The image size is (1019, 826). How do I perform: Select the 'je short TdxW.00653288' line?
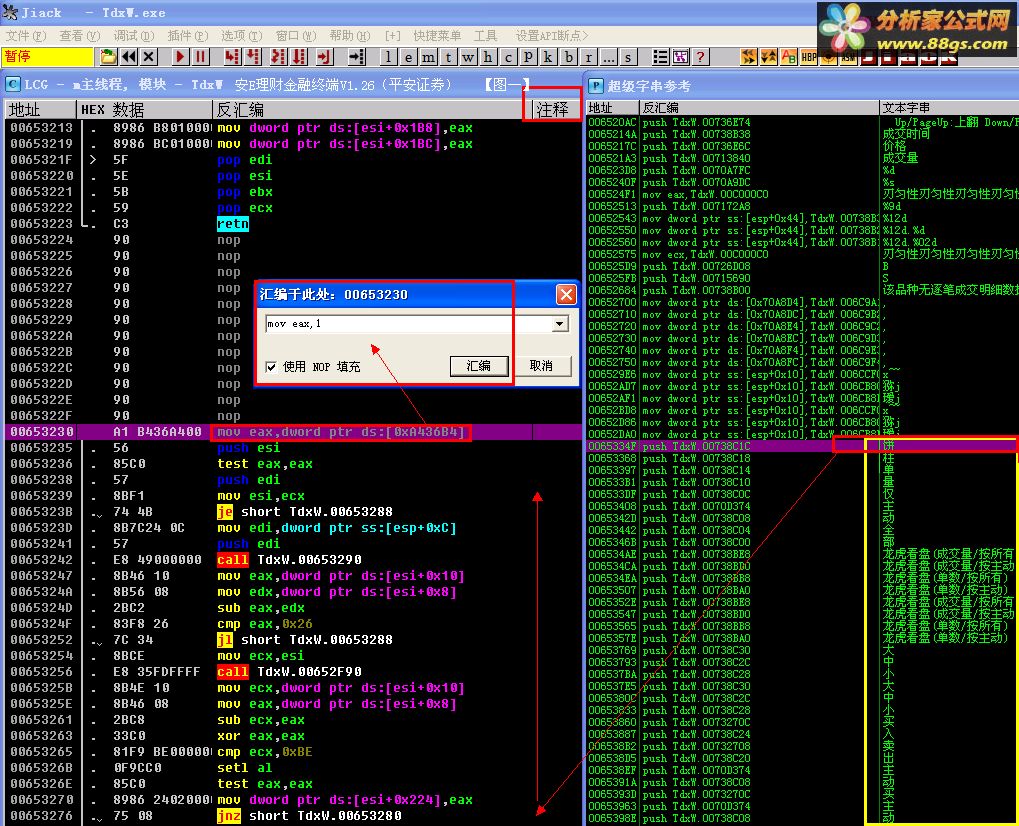[x=305, y=511]
